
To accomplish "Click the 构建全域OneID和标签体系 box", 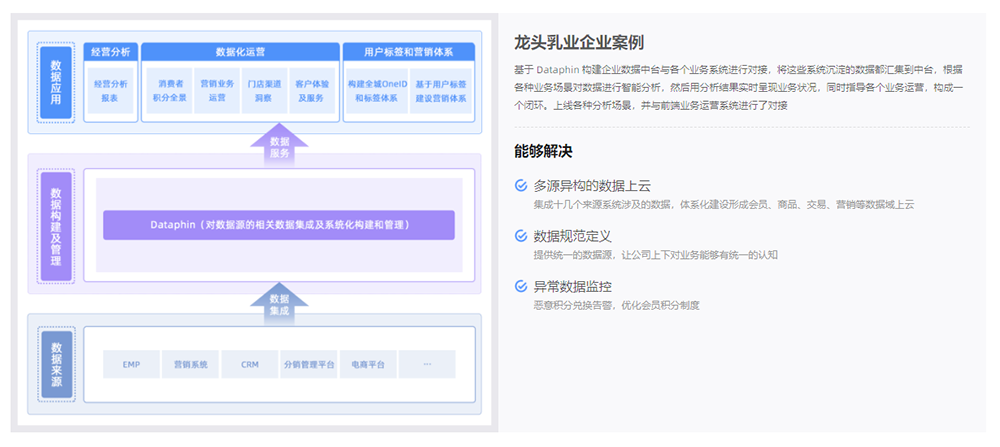I will tap(377, 91).
